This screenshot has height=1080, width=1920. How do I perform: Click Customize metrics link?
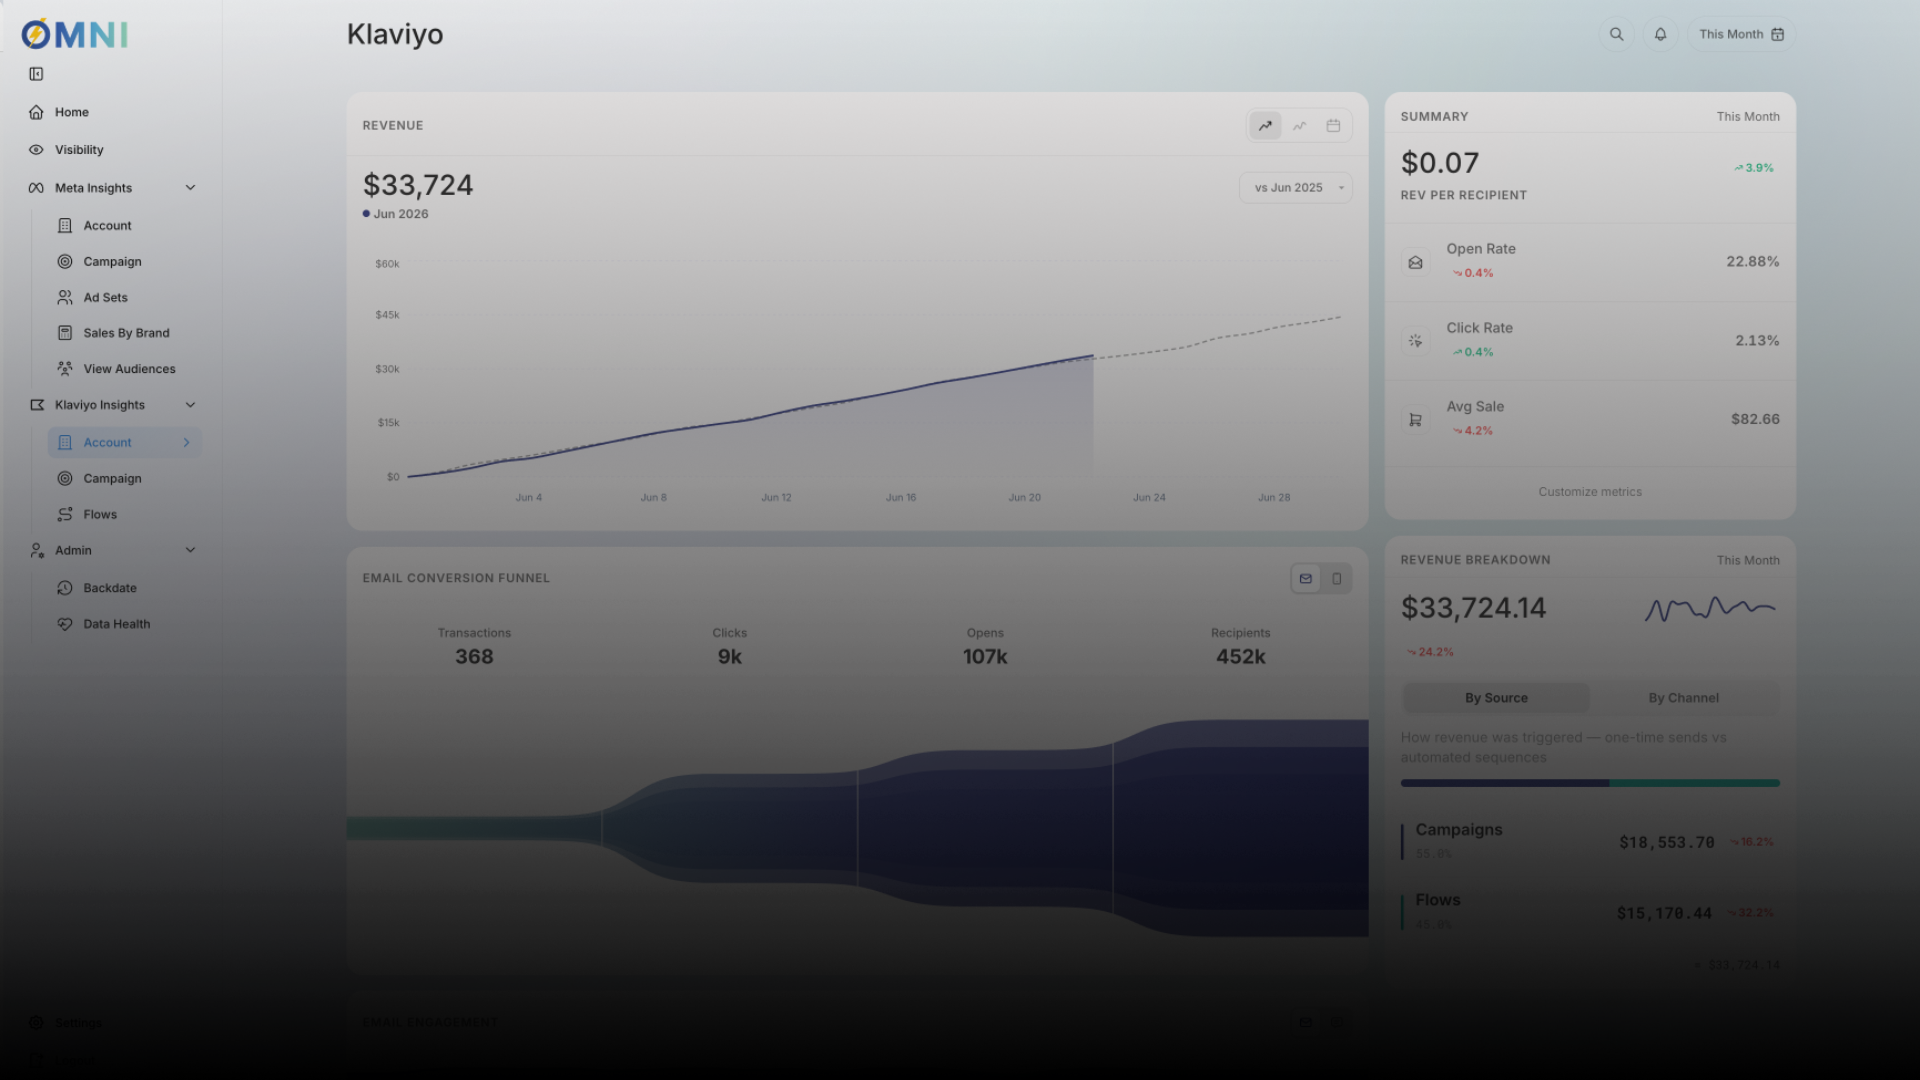pyautogui.click(x=1590, y=492)
